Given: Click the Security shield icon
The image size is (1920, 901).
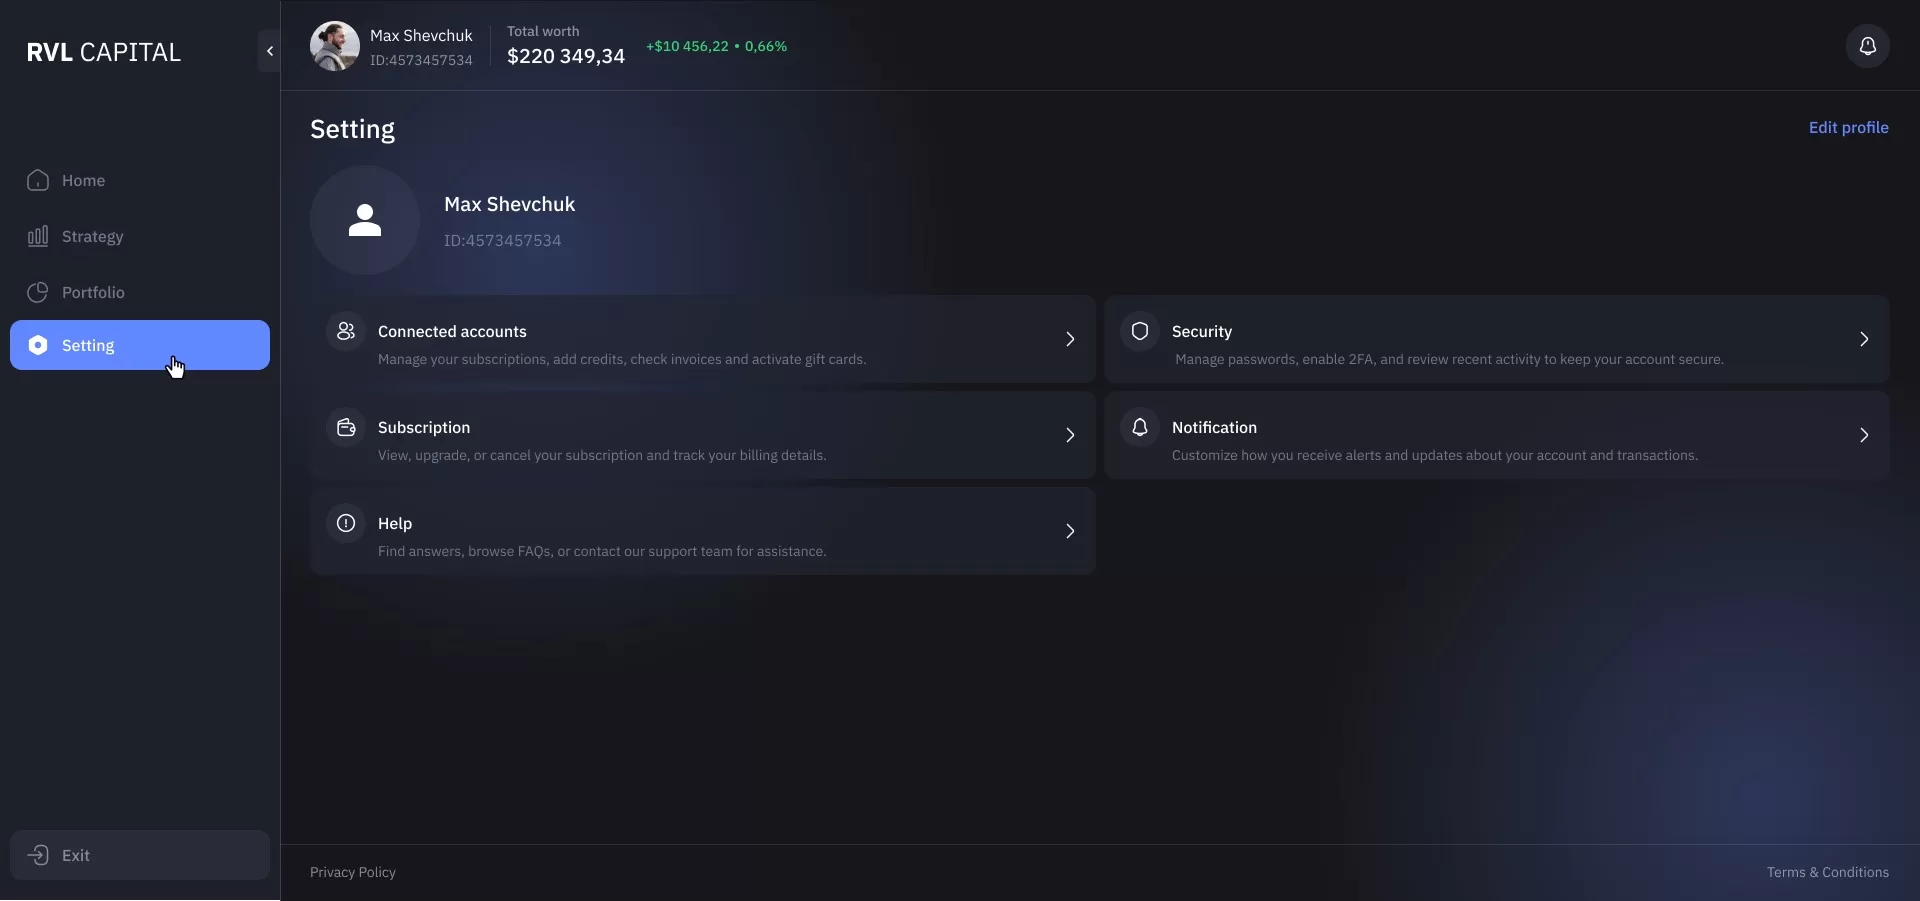Looking at the screenshot, I should pyautogui.click(x=1140, y=331).
